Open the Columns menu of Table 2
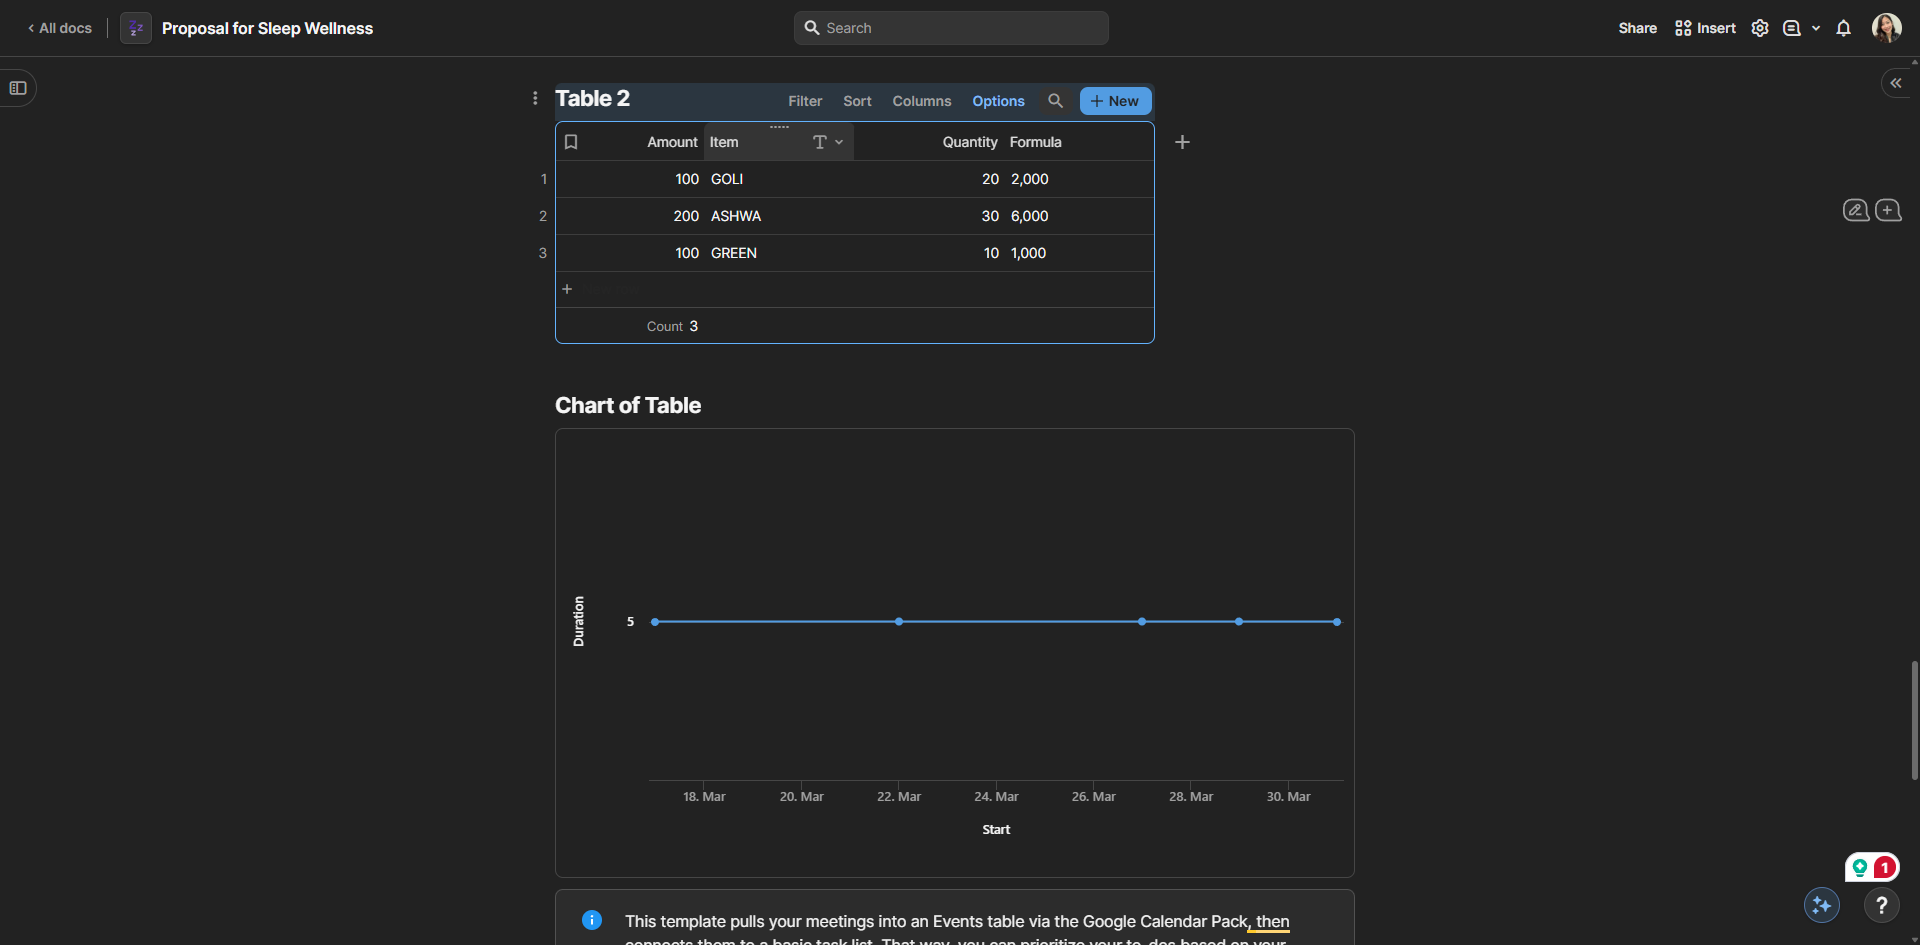The width and height of the screenshot is (1920, 945). (x=921, y=101)
